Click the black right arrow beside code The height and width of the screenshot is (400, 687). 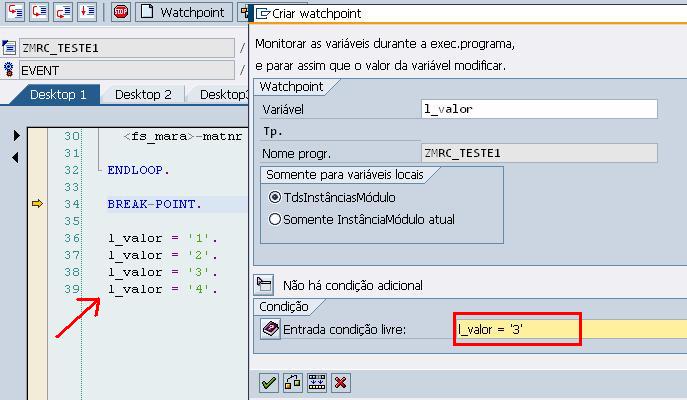coord(16,135)
